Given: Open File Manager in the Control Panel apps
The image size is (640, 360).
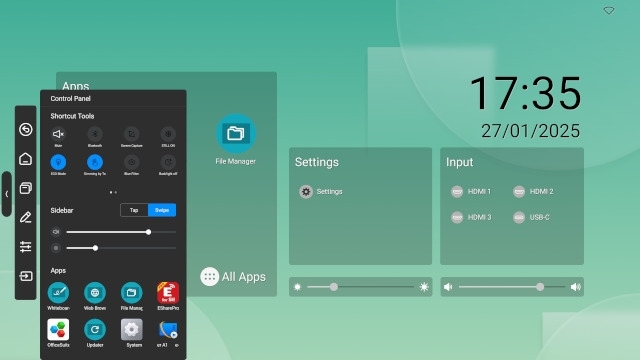Looking at the screenshot, I should pyautogui.click(x=131, y=293).
